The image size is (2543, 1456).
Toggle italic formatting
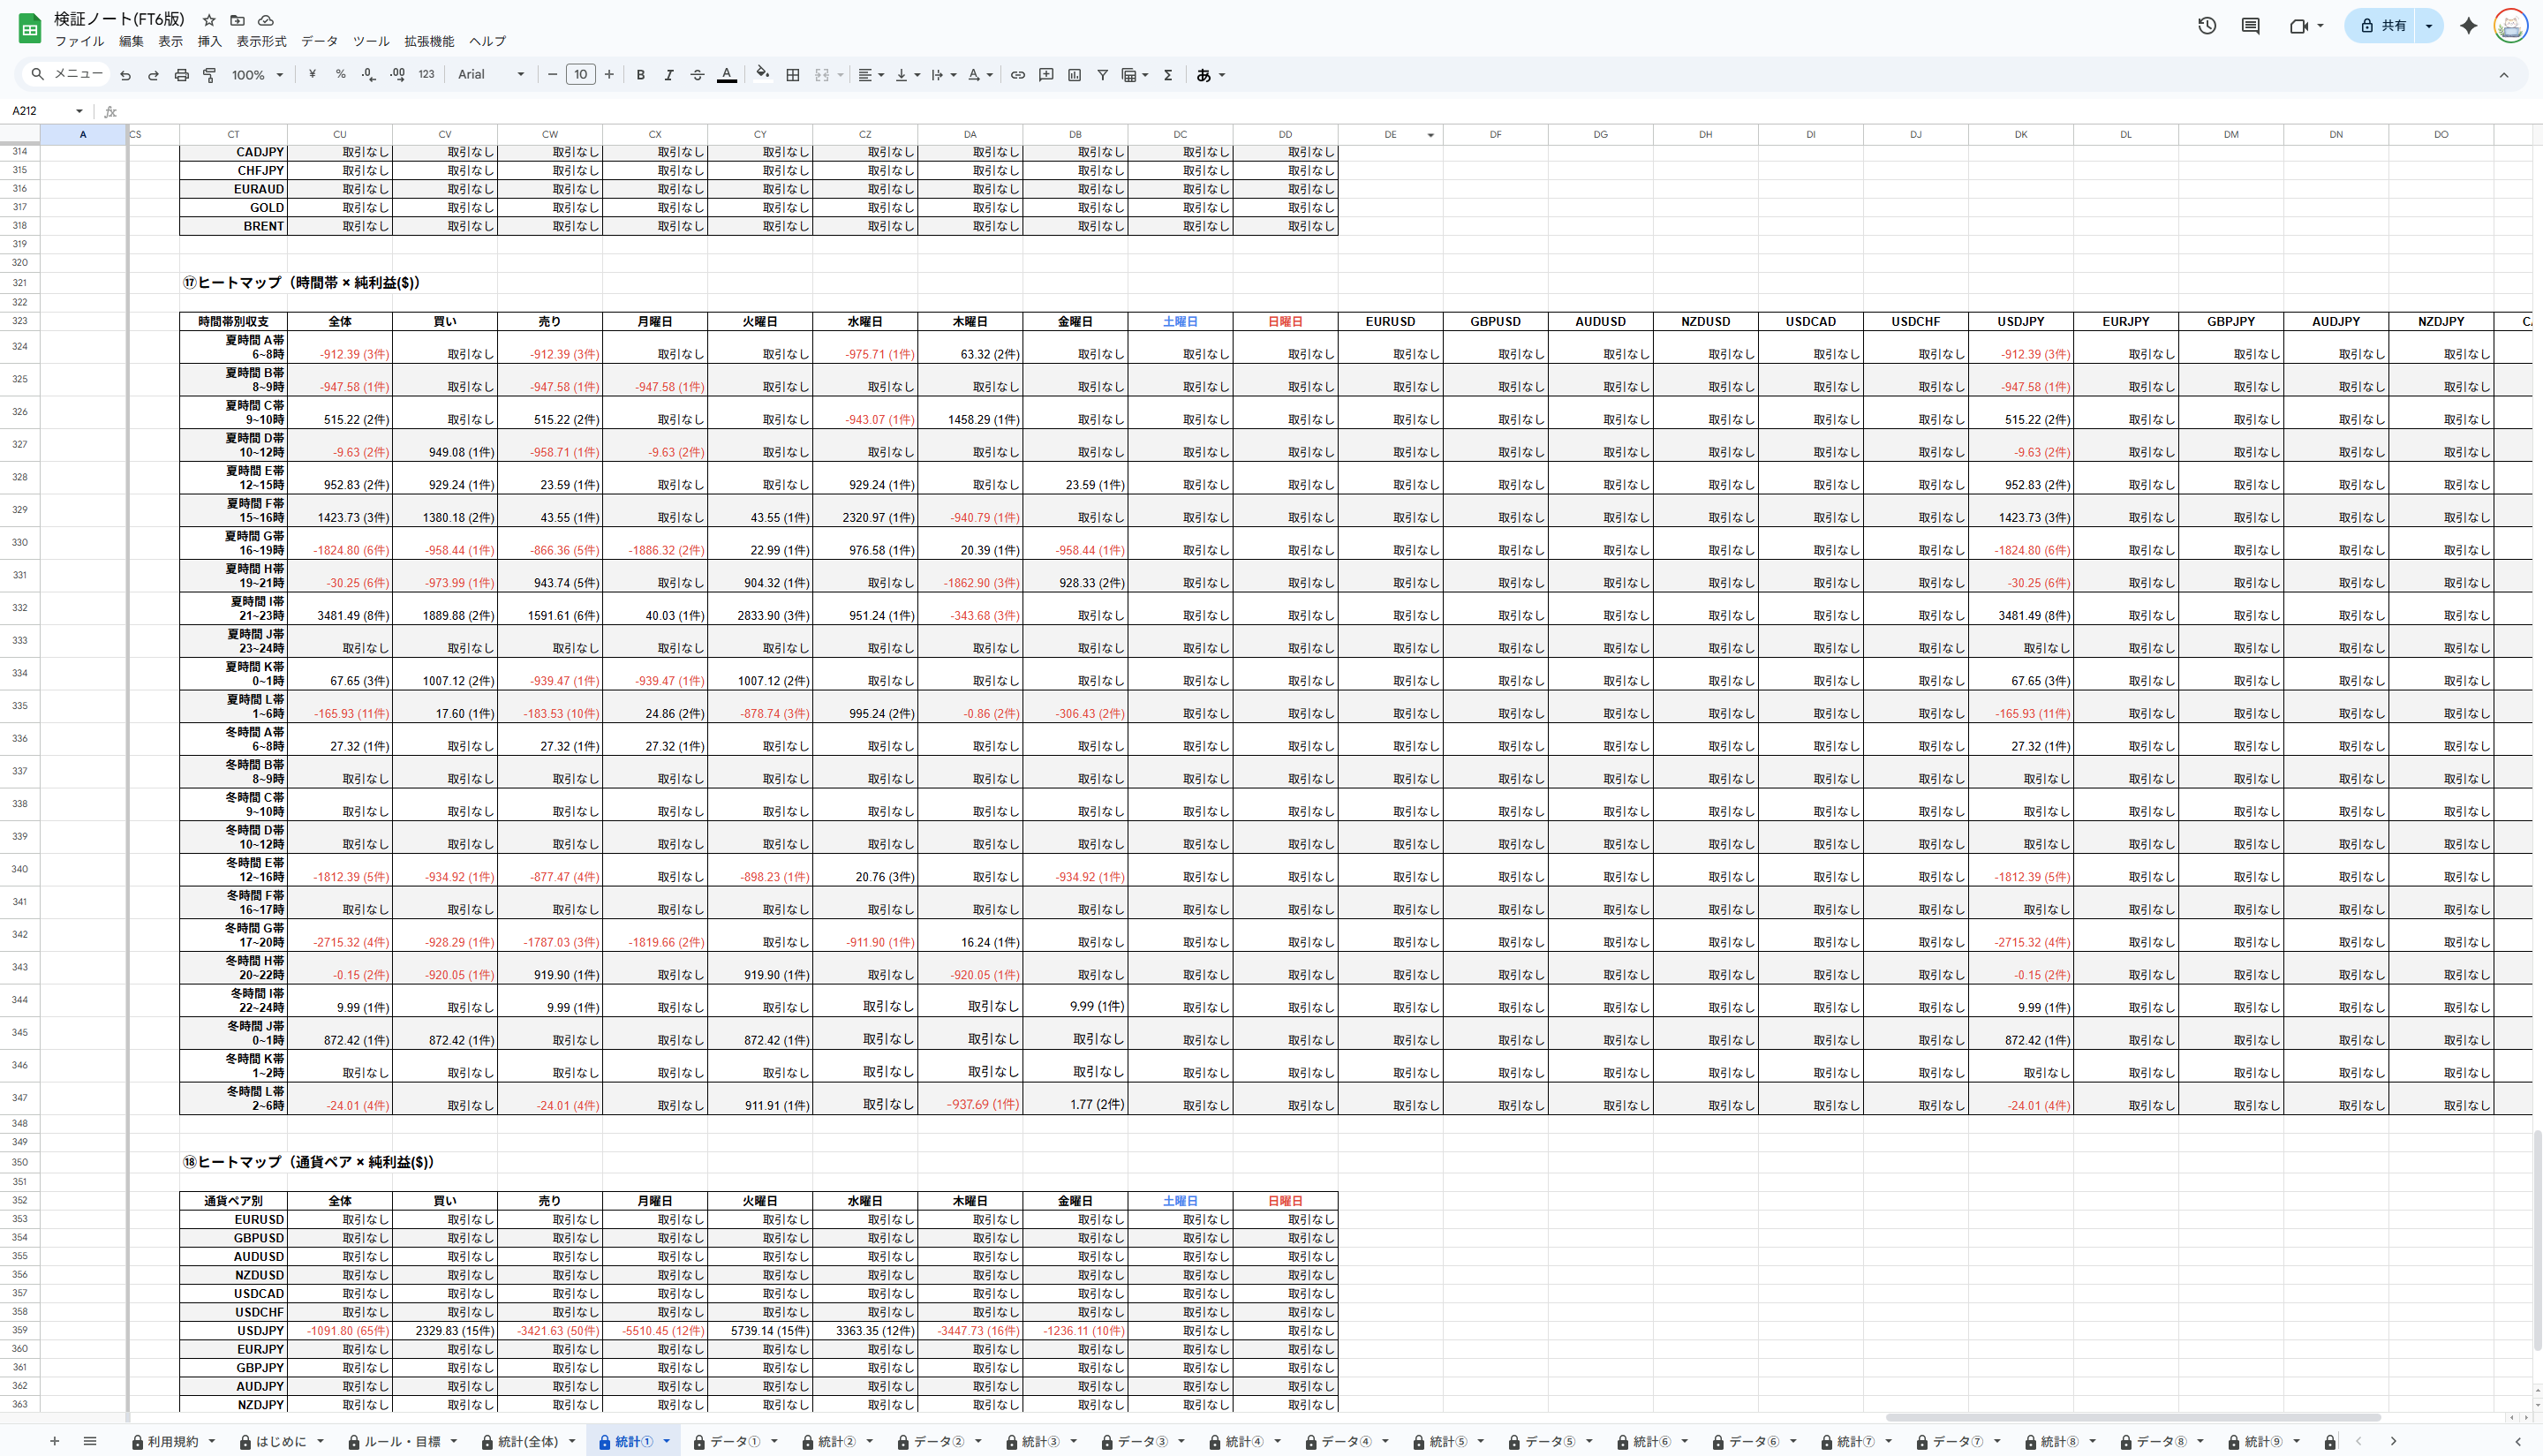tap(668, 75)
